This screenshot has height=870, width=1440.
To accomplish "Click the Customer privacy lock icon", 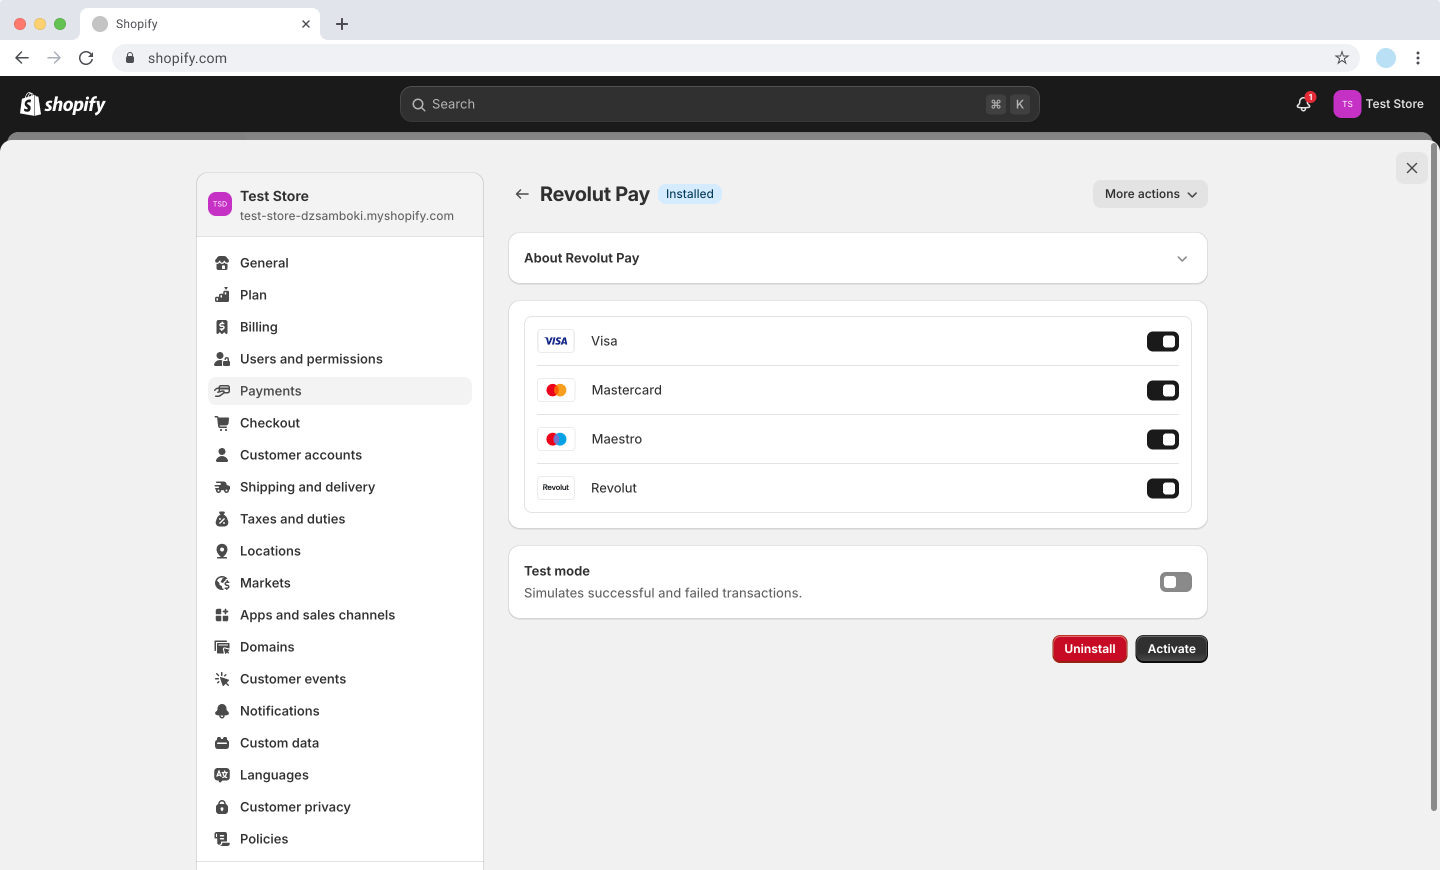I will (222, 807).
